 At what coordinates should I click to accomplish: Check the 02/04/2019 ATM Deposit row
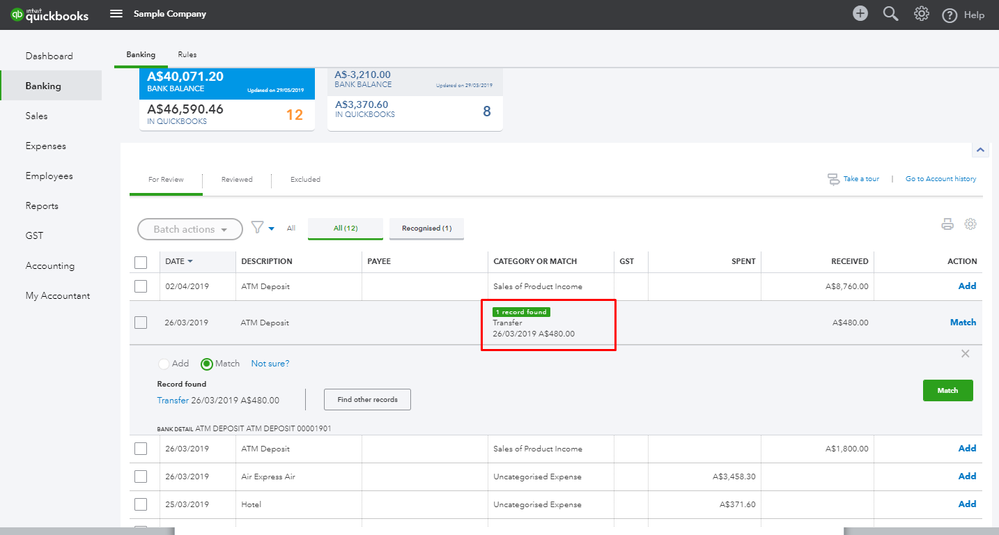pos(141,287)
